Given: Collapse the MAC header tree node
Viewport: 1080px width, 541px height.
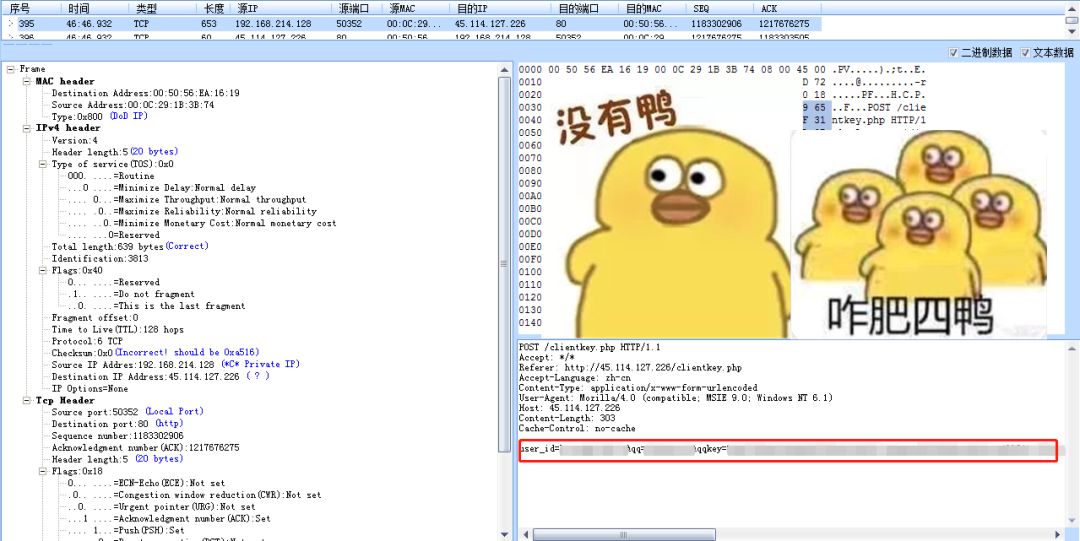Looking at the screenshot, I should pos(27,81).
